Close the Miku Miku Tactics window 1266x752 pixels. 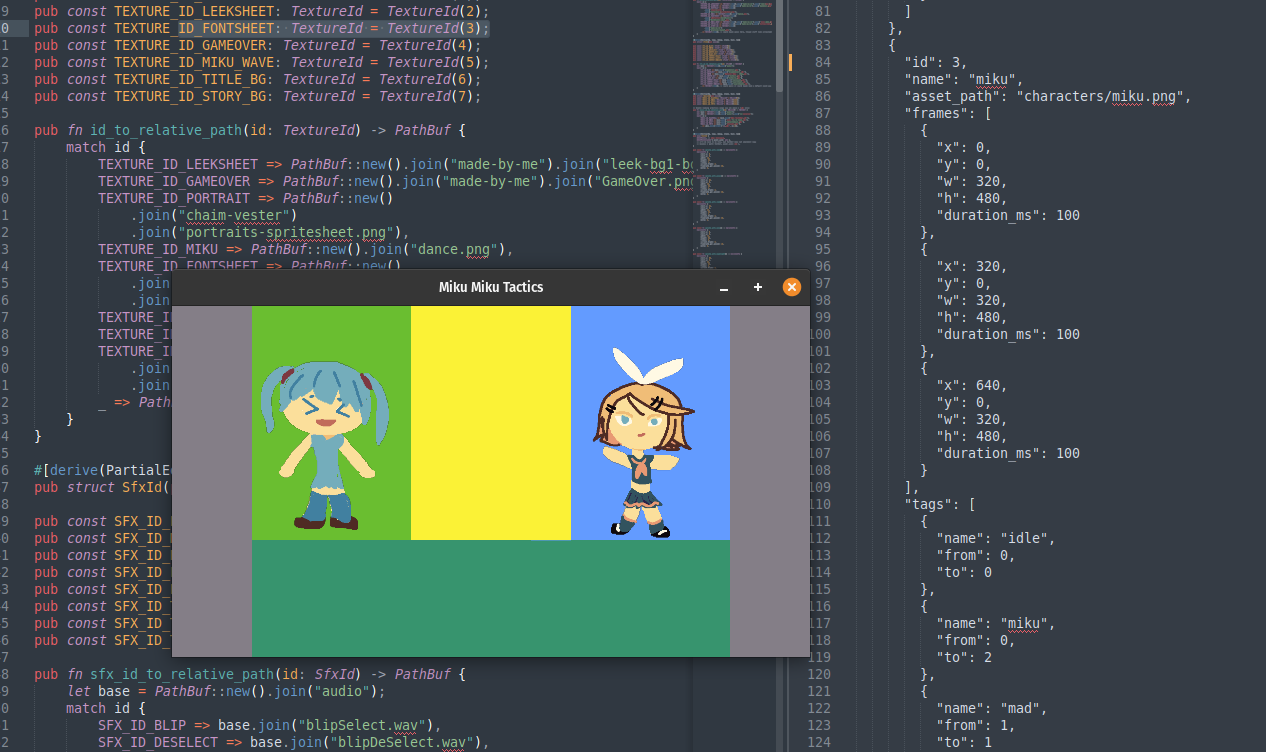tap(792, 287)
